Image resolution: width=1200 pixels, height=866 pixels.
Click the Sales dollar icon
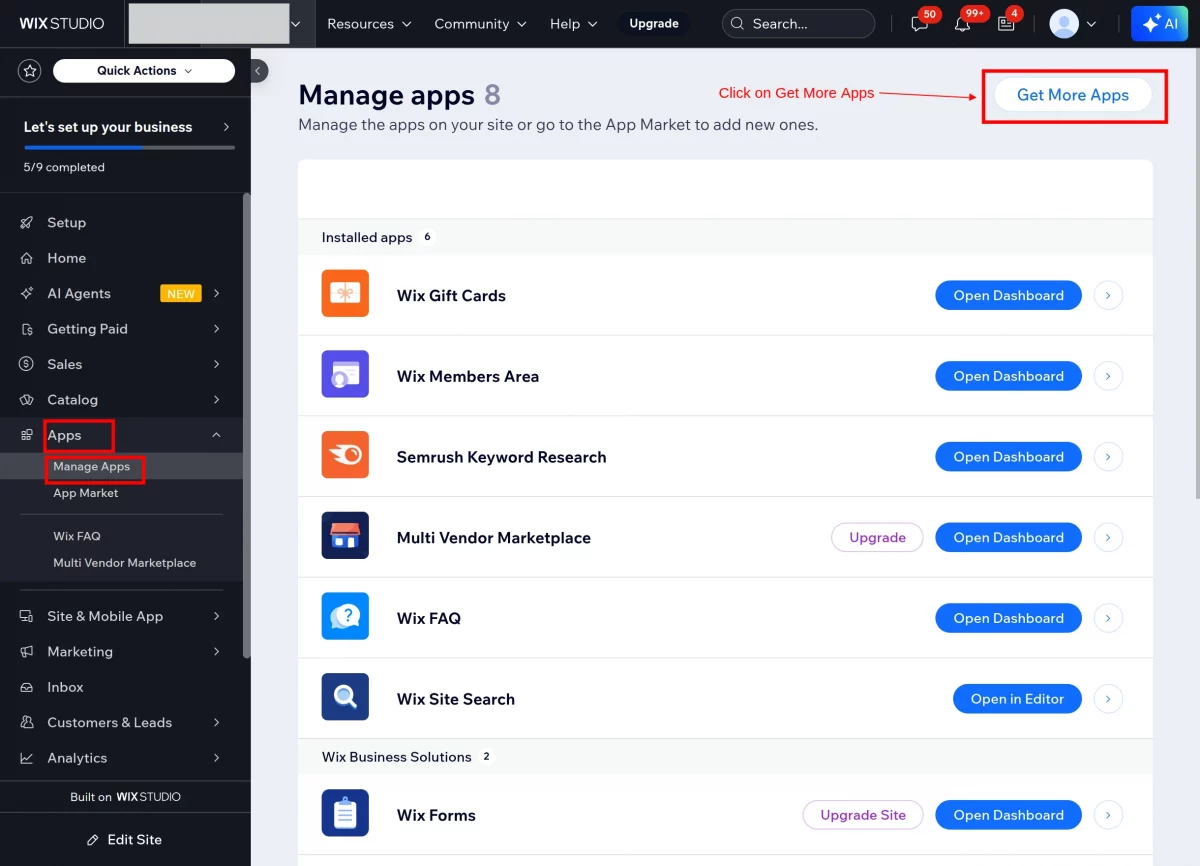27,364
